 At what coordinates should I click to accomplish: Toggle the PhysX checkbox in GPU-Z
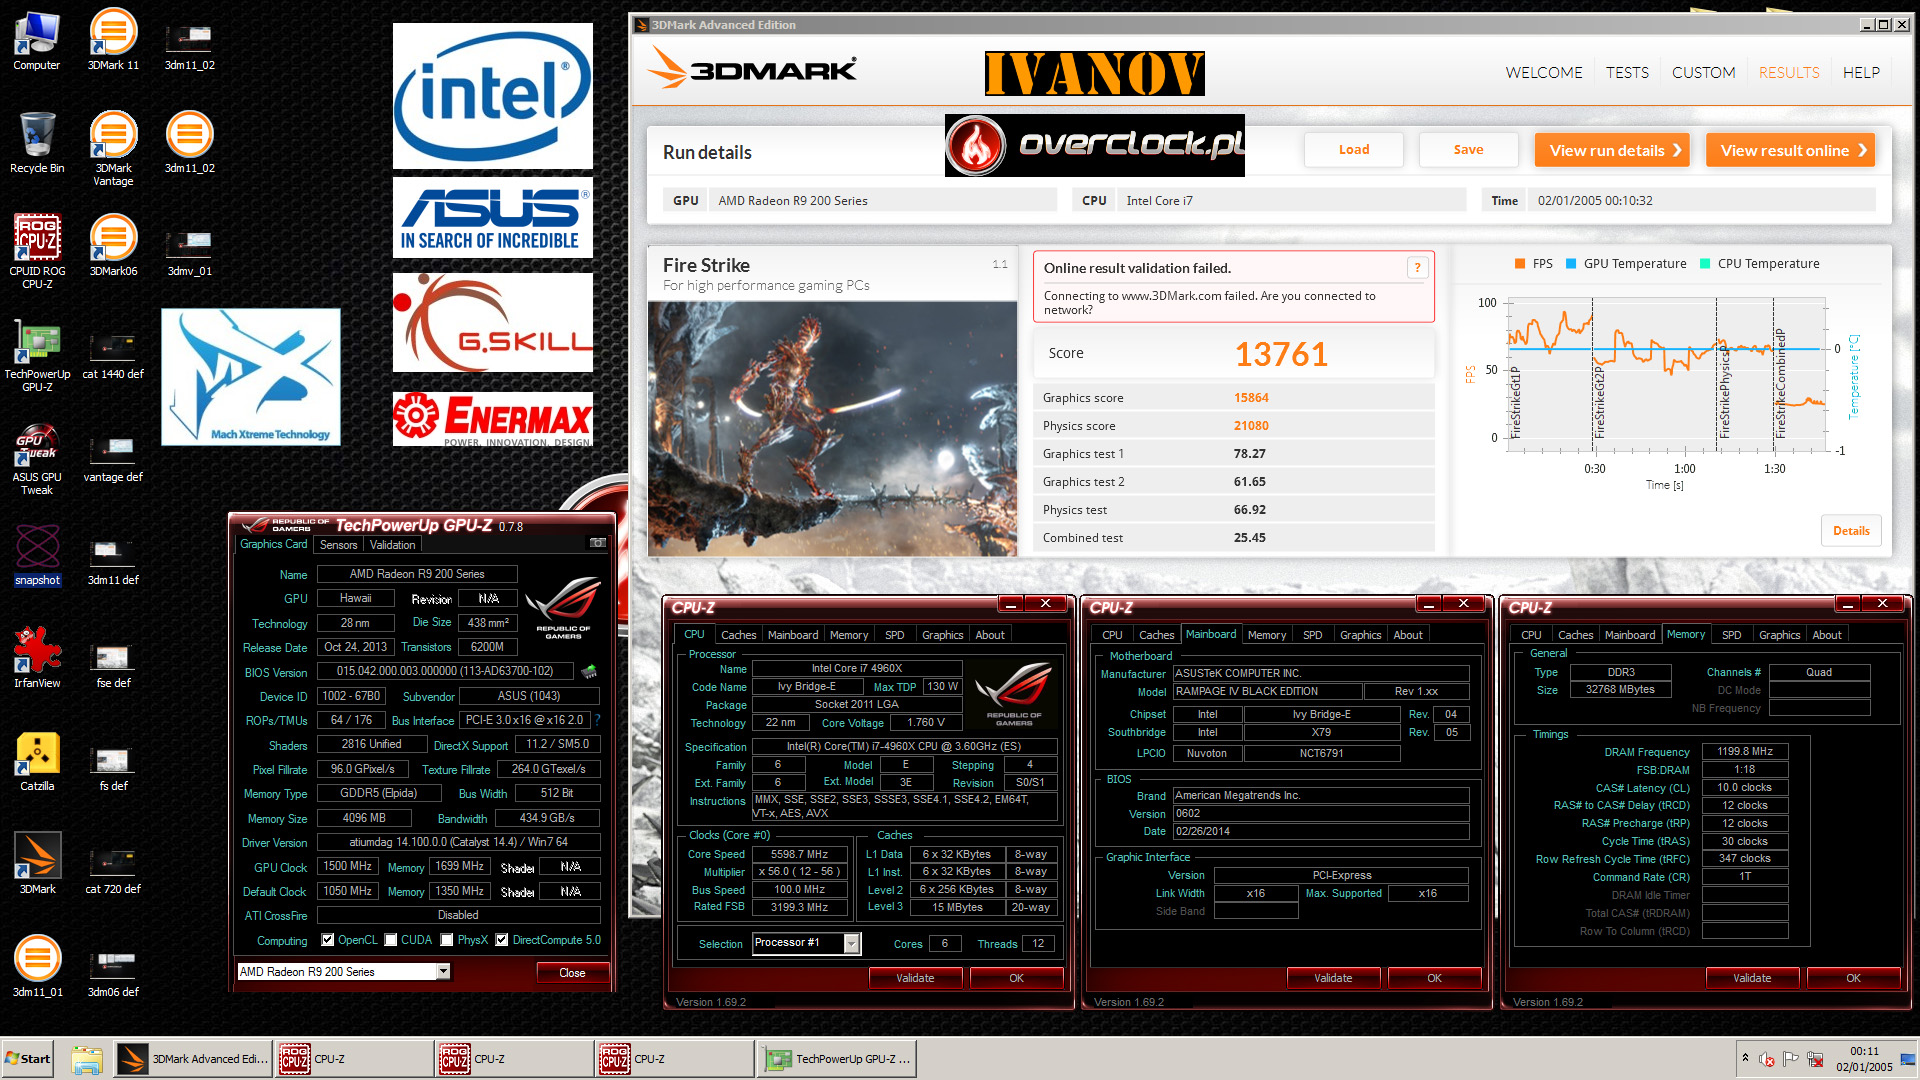(x=447, y=940)
